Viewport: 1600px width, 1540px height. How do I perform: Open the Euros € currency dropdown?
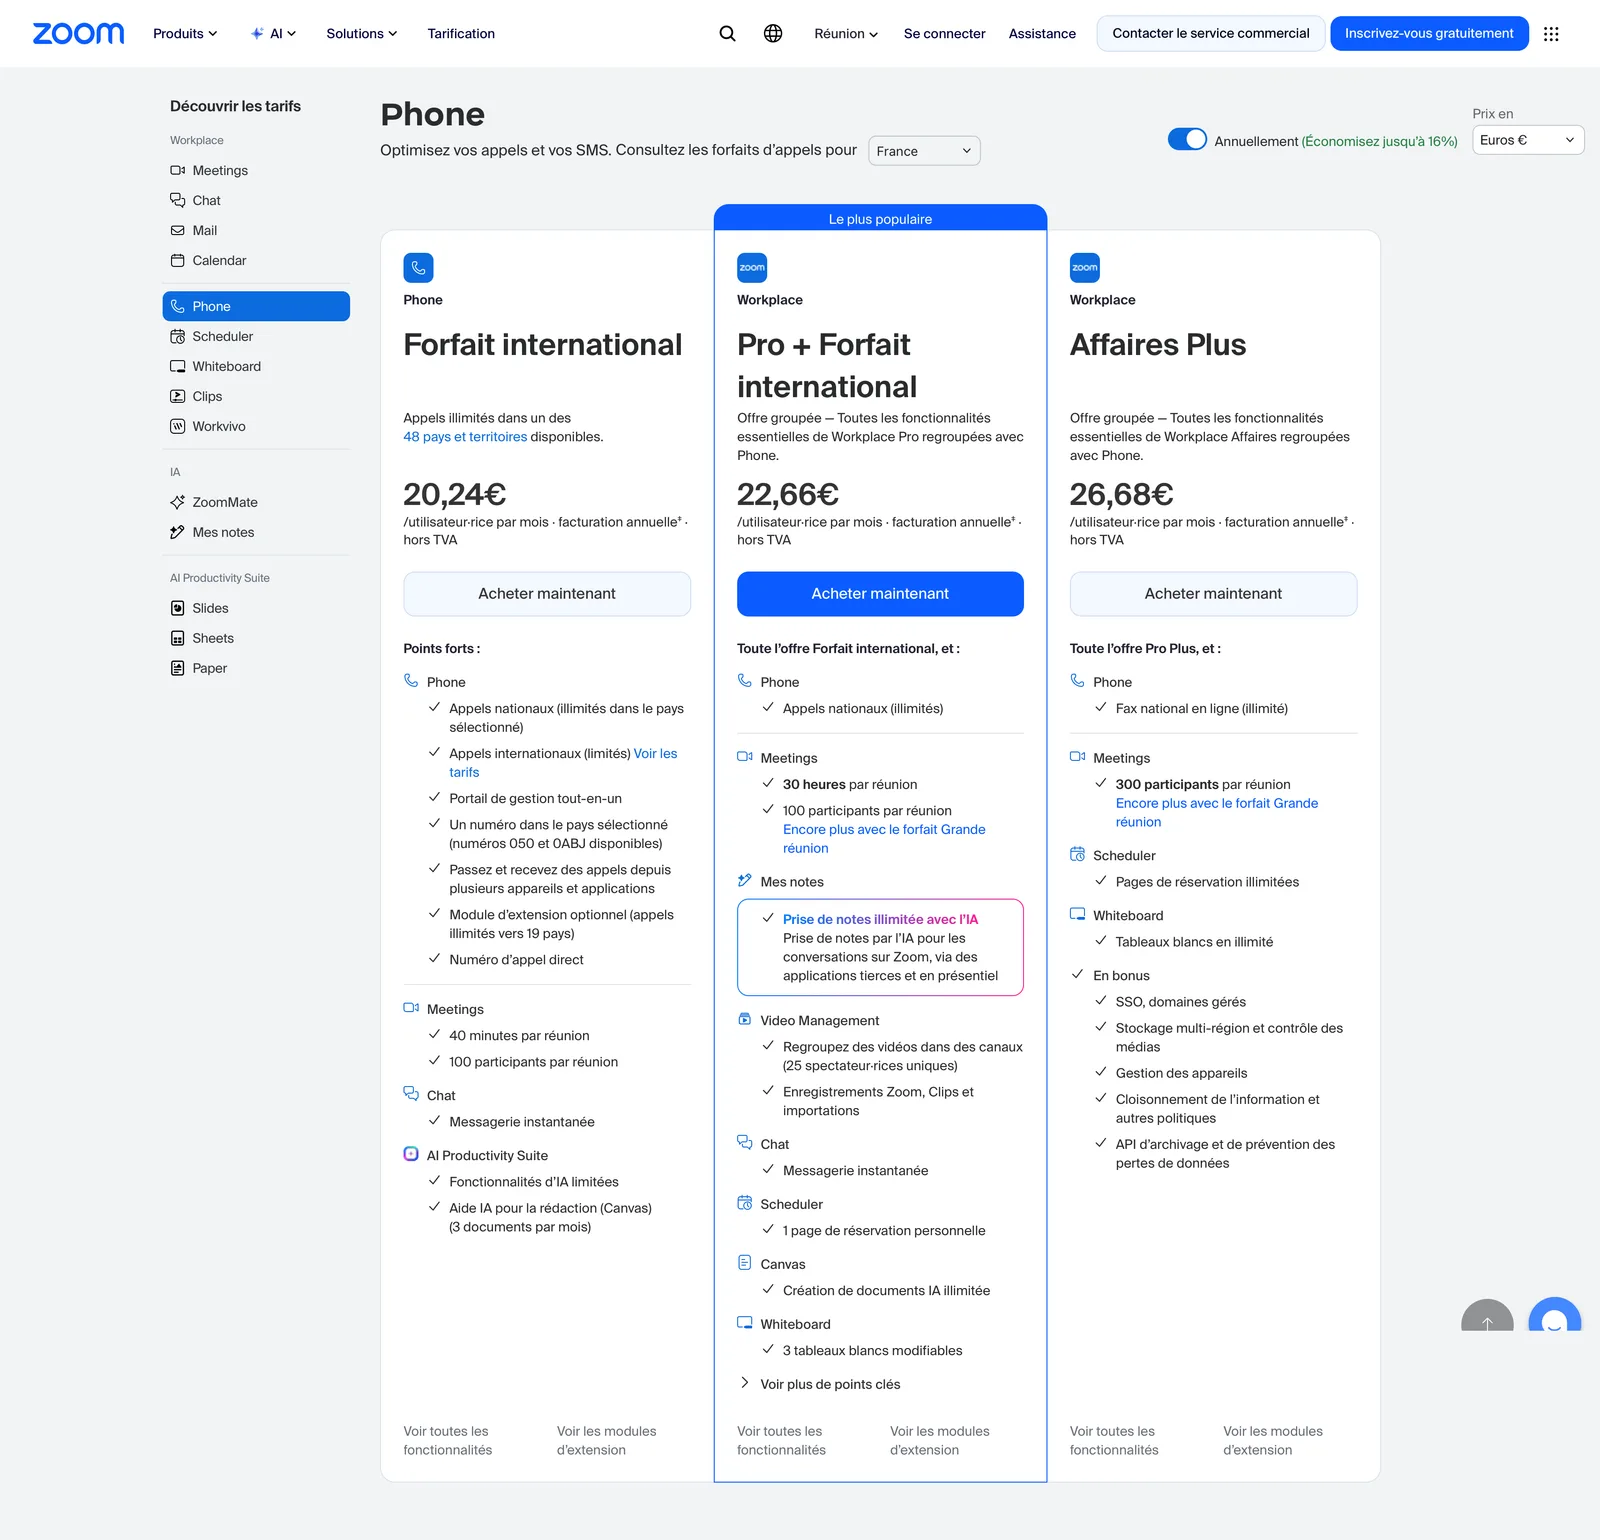coord(1528,140)
